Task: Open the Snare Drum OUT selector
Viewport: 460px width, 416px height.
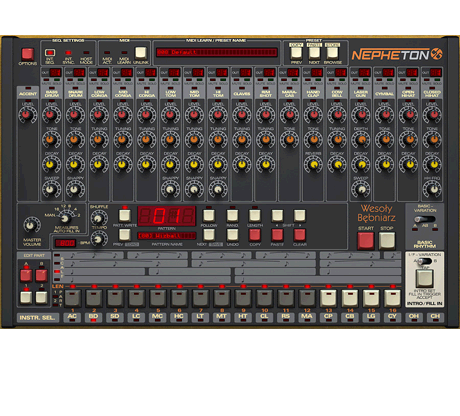Action: (79, 72)
